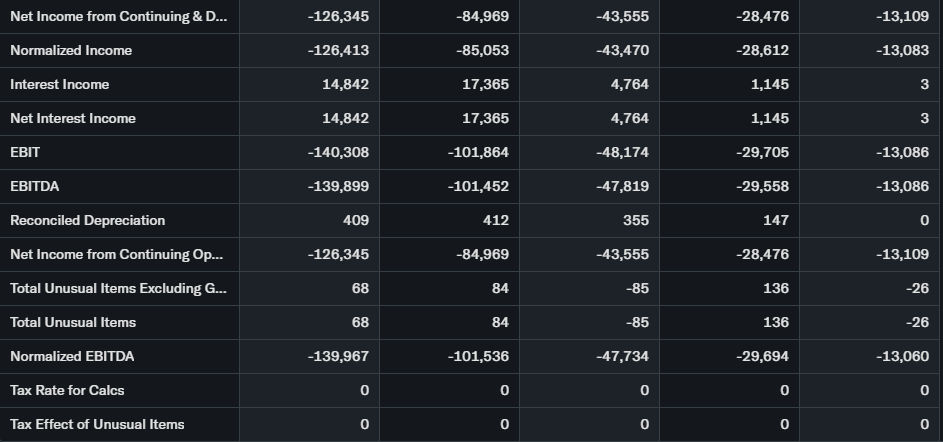The width and height of the screenshot is (943, 442).
Task: Click the "Net Interest Income" row label
Action: click(x=73, y=118)
